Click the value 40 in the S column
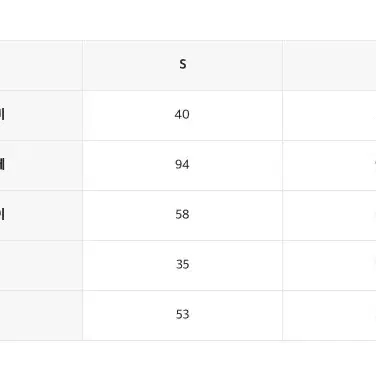Screen dimensions: 376x376 point(182,115)
